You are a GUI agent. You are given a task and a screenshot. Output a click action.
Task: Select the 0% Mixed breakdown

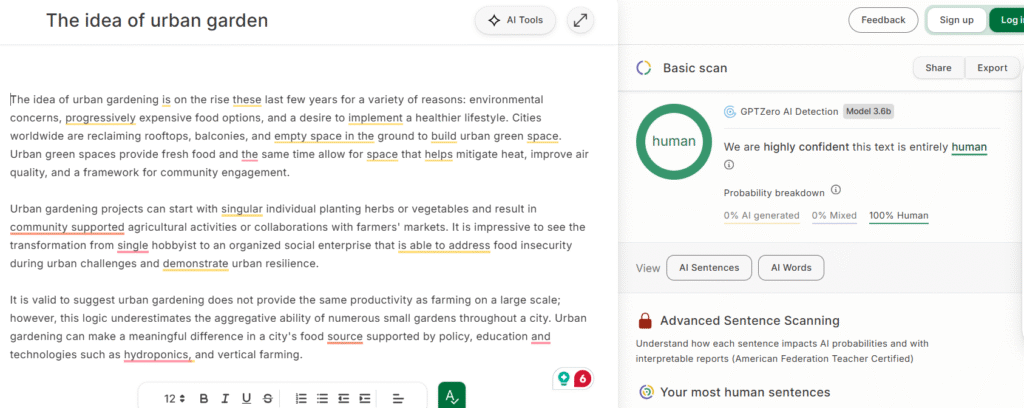pos(834,215)
